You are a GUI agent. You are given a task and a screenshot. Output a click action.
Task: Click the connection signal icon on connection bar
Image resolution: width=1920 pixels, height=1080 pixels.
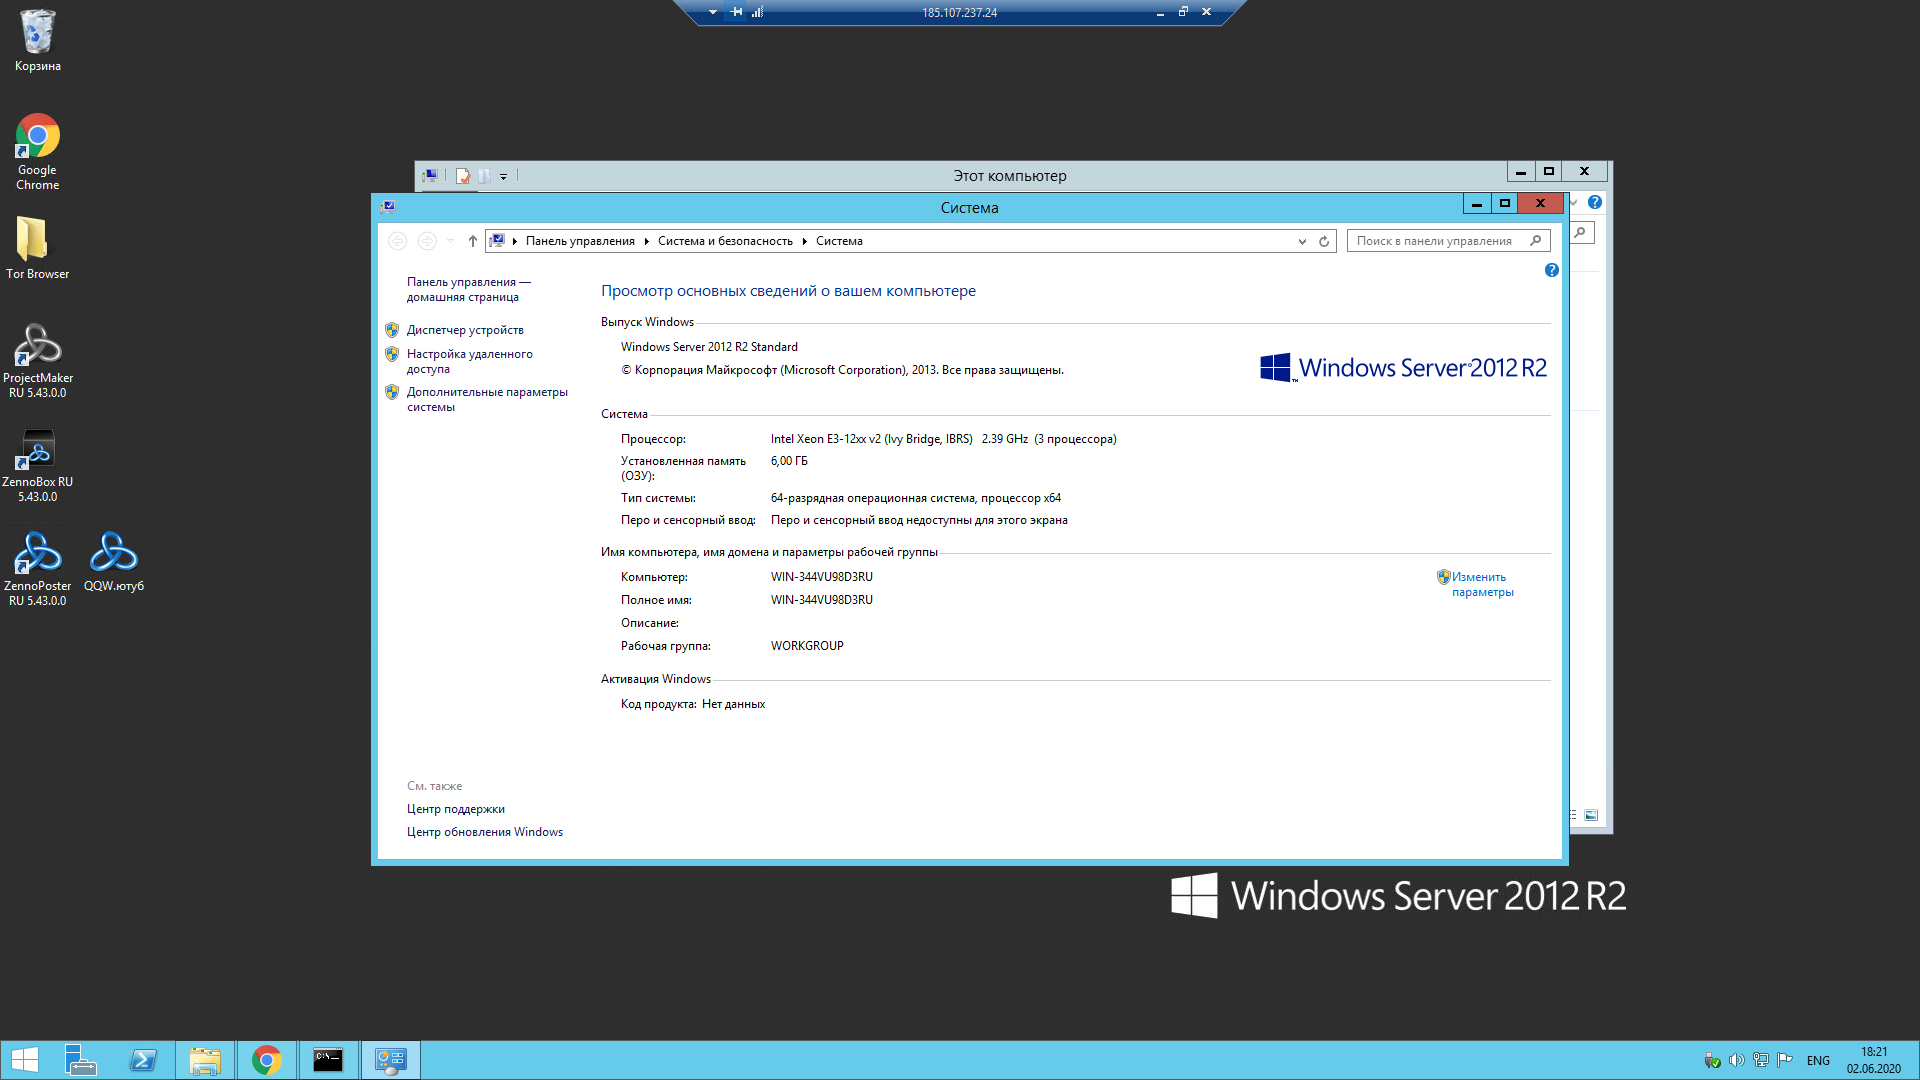point(758,12)
